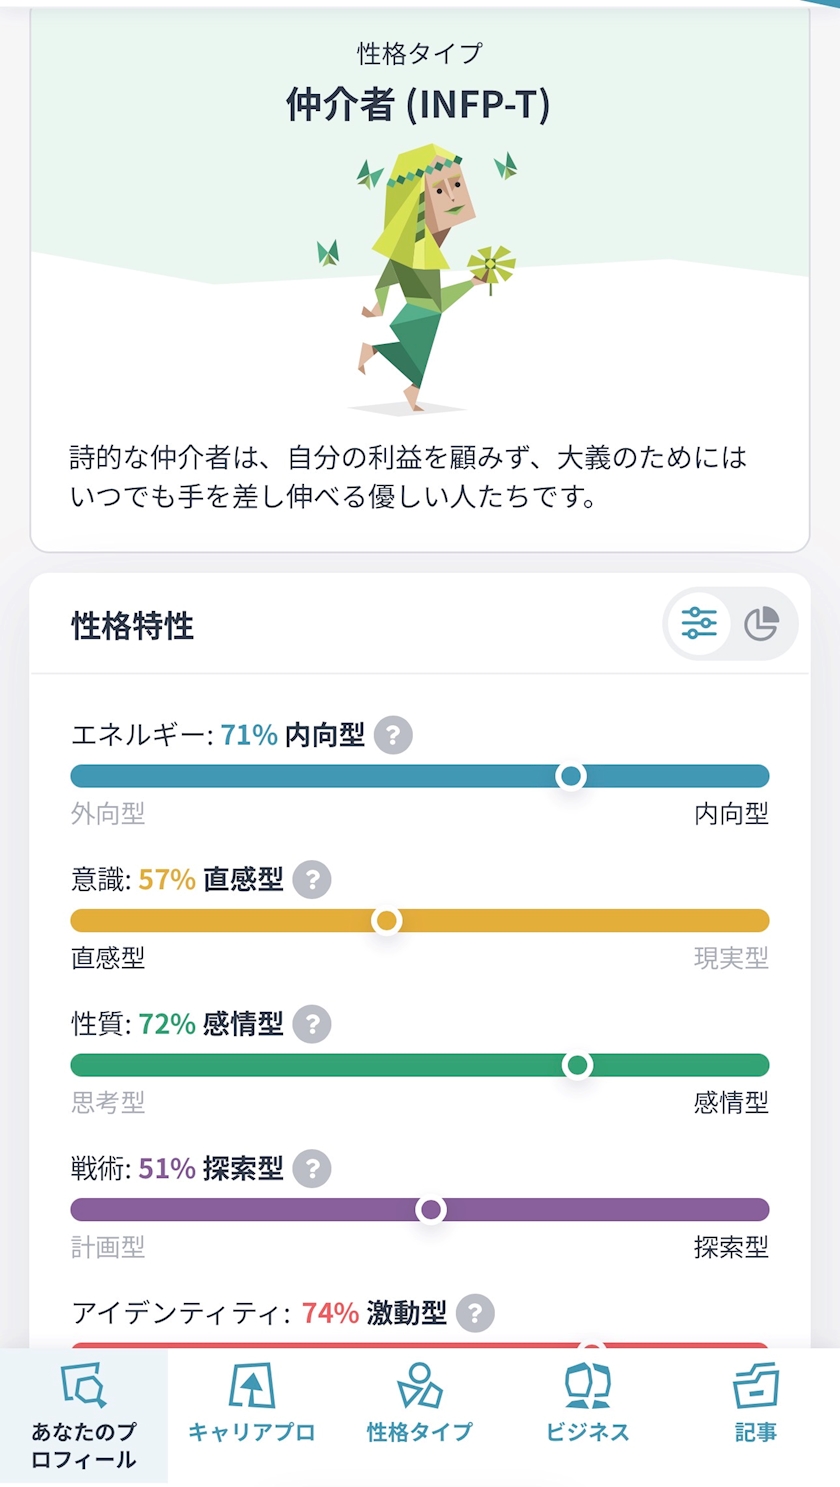840x1487 pixels.
Task: Click the エネルギー slider handle
Action: click(571, 776)
